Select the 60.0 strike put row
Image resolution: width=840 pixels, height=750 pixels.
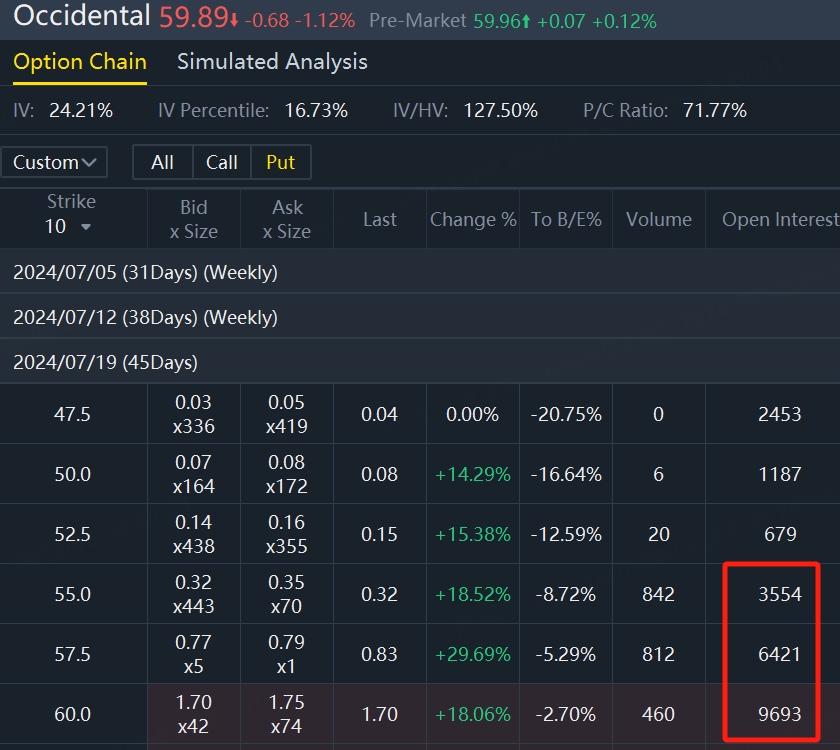click(x=72, y=714)
